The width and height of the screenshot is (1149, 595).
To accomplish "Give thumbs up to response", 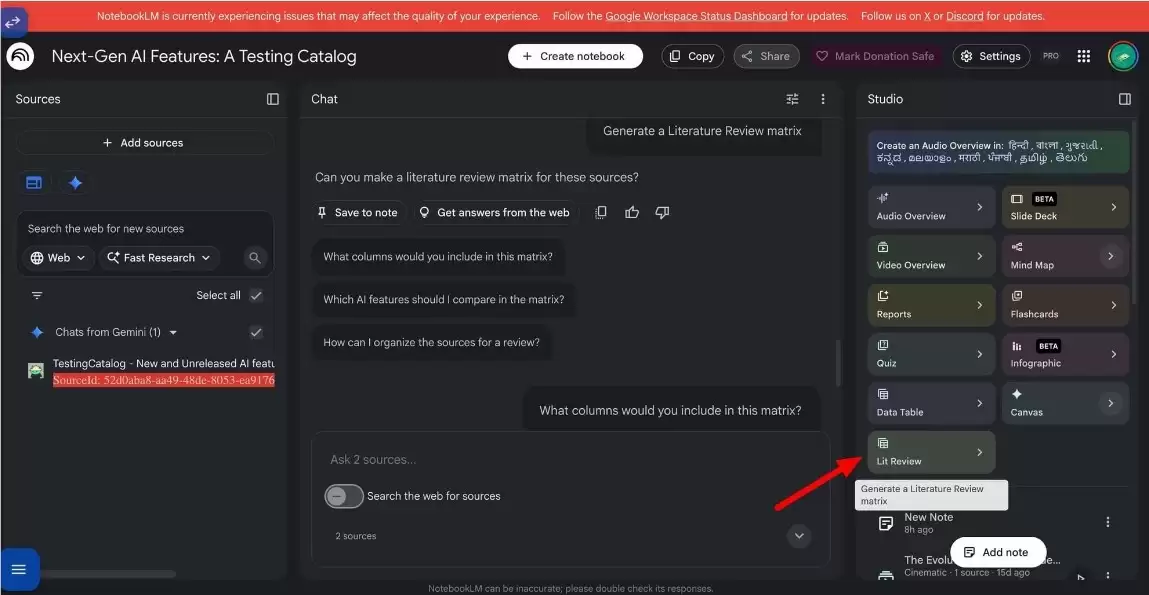I will point(632,212).
